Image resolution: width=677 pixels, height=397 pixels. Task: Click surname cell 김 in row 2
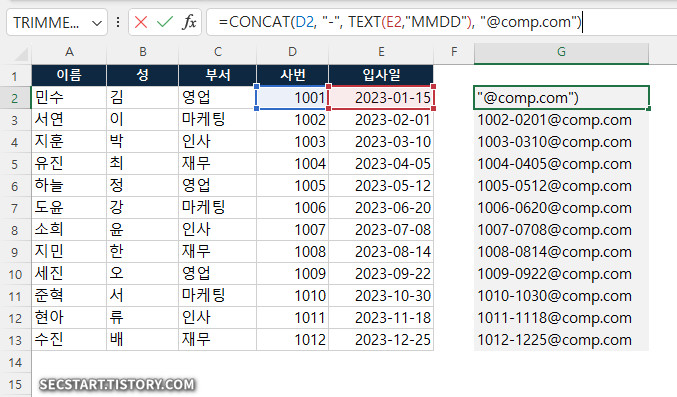pyautogui.click(x=142, y=98)
